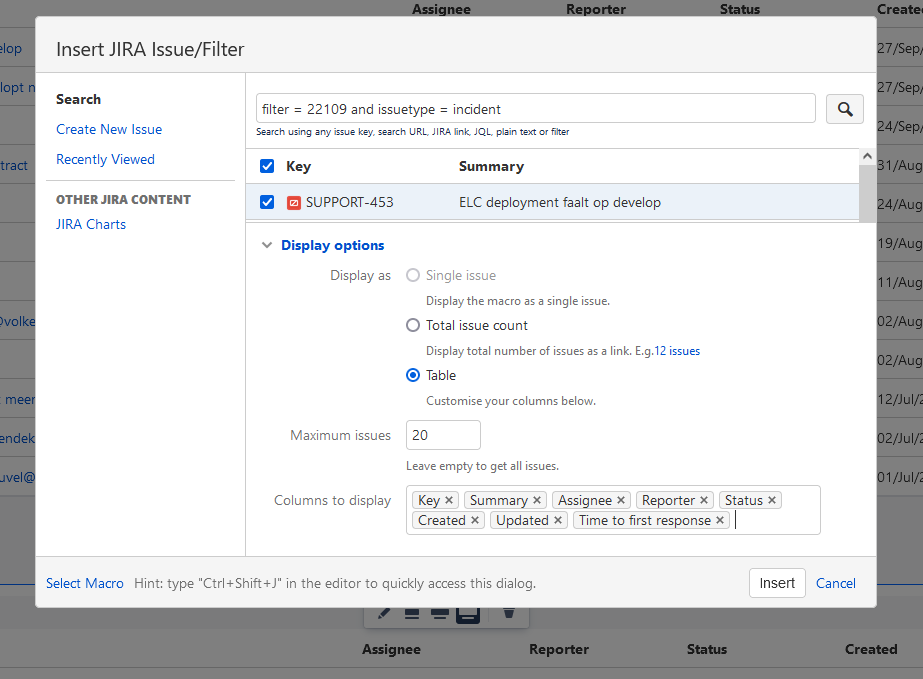Remove the Updated column tag

(557, 520)
